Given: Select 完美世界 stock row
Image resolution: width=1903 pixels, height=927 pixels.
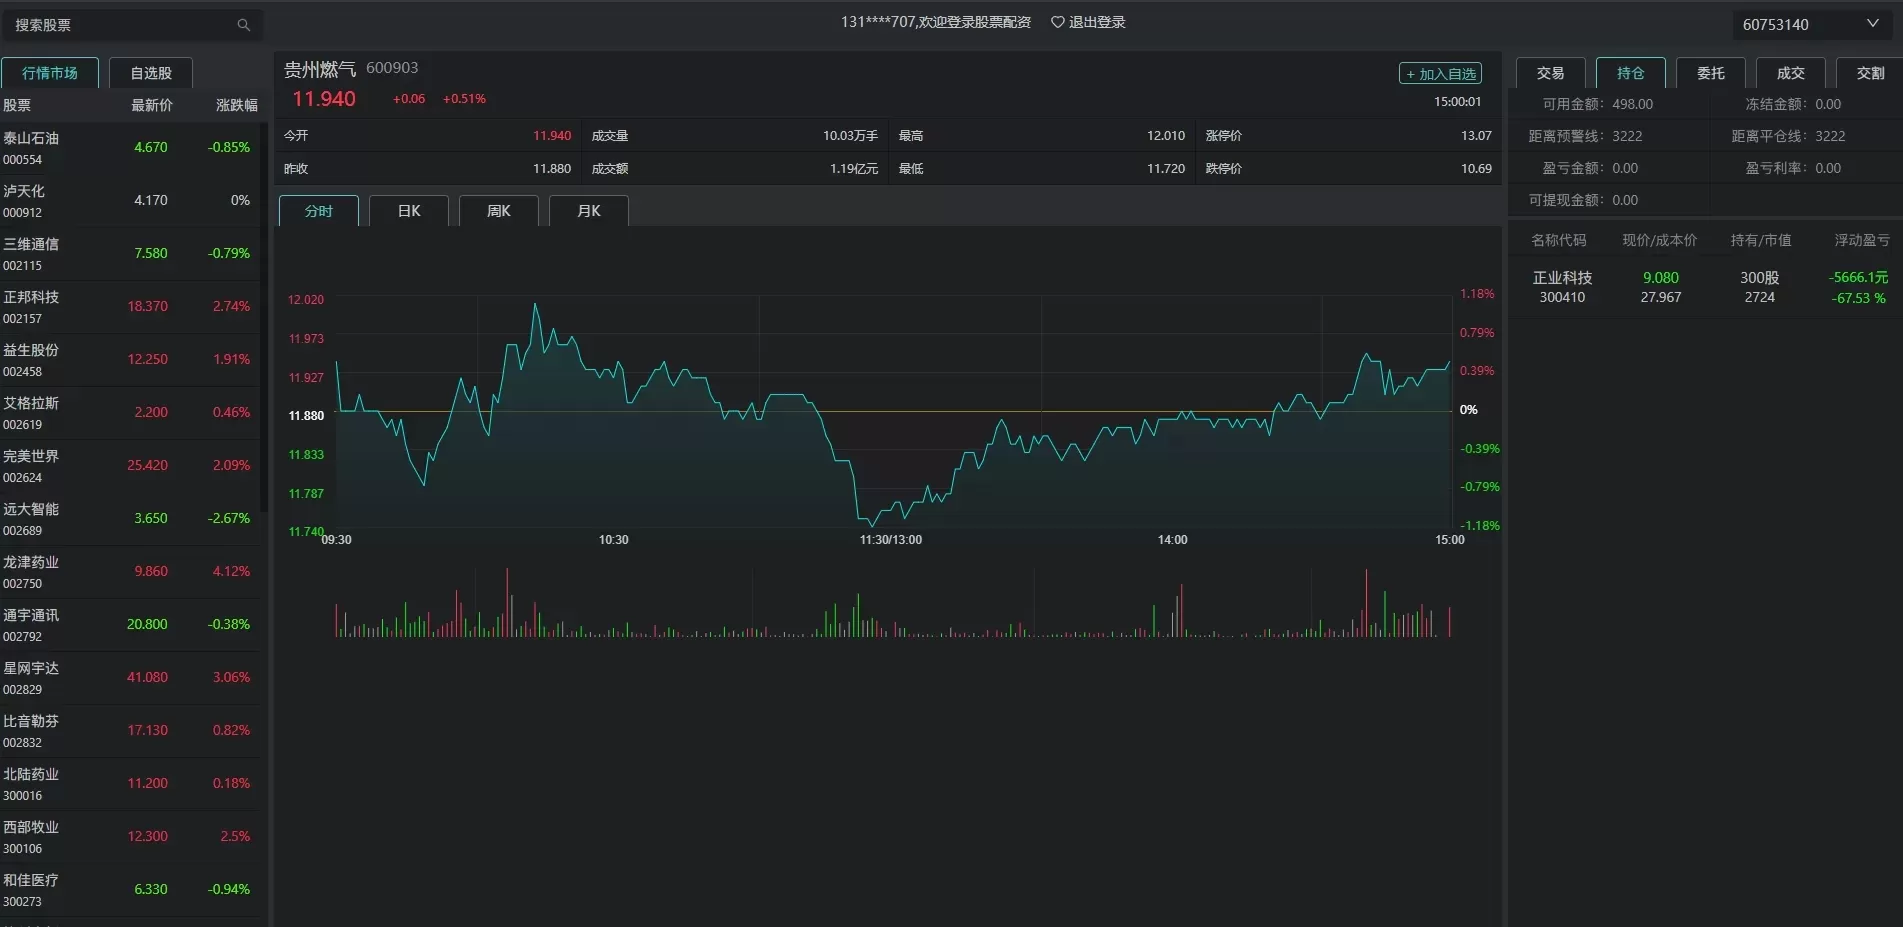Looking at the screenshot, I should [130, 466].
